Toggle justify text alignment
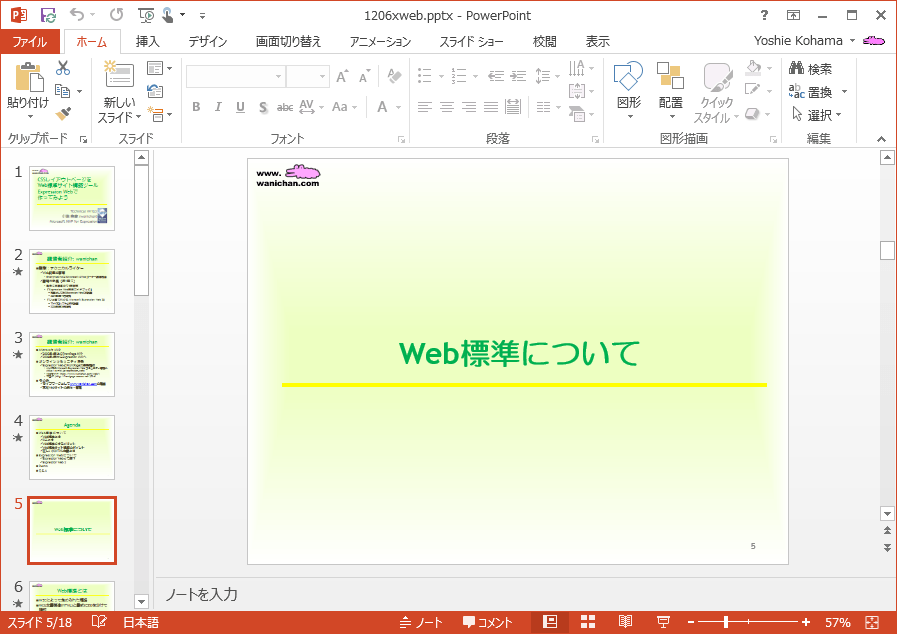The height and width of the screenshot is (634, 897). point(491,107)
